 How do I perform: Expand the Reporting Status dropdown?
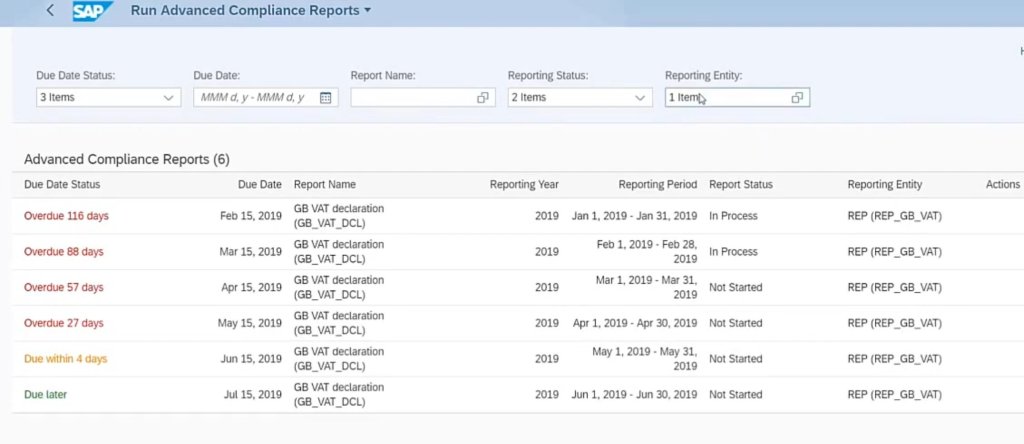coord(640,98)
